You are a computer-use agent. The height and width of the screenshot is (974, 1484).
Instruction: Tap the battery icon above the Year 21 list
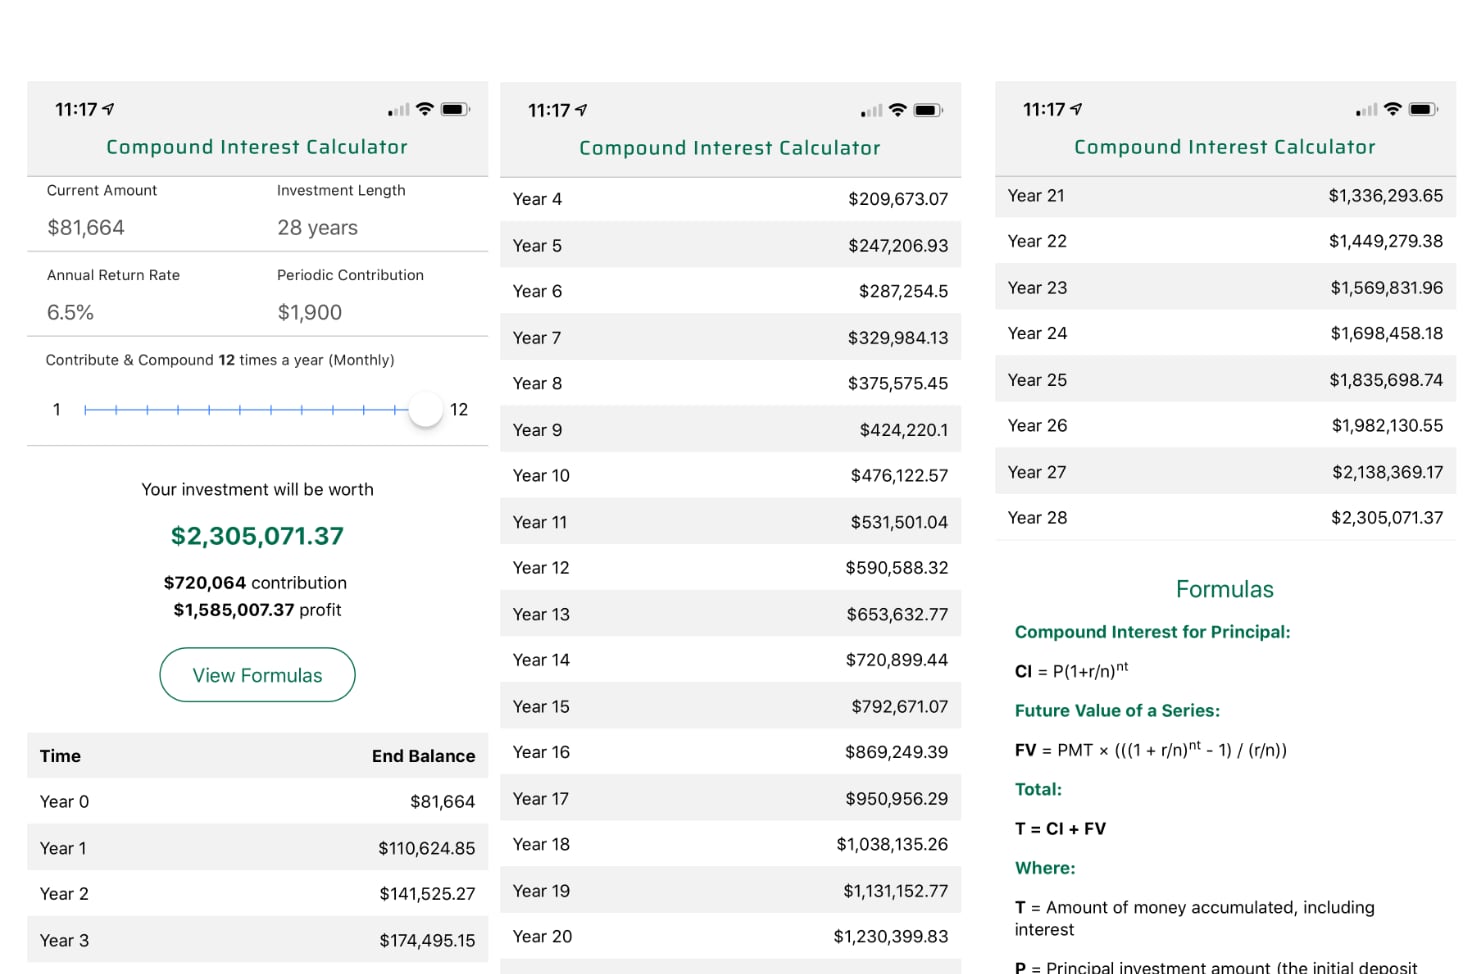tap(1422, 109)
